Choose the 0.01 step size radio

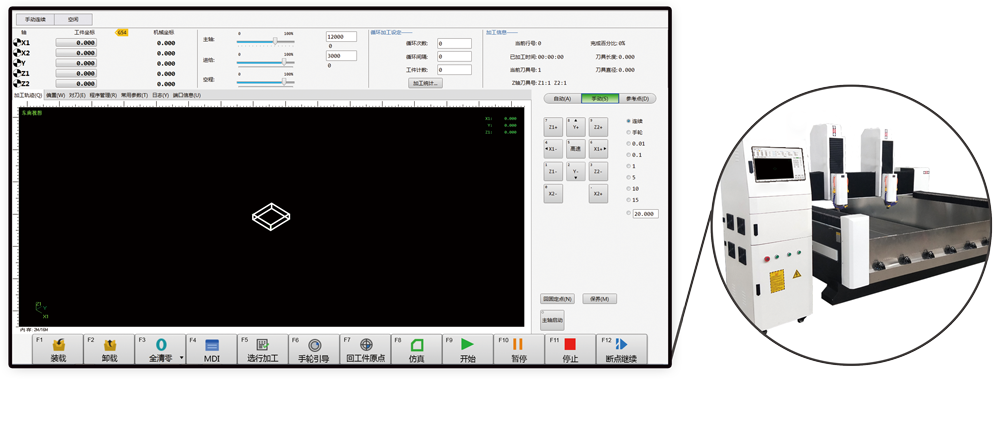click(629, 144)
